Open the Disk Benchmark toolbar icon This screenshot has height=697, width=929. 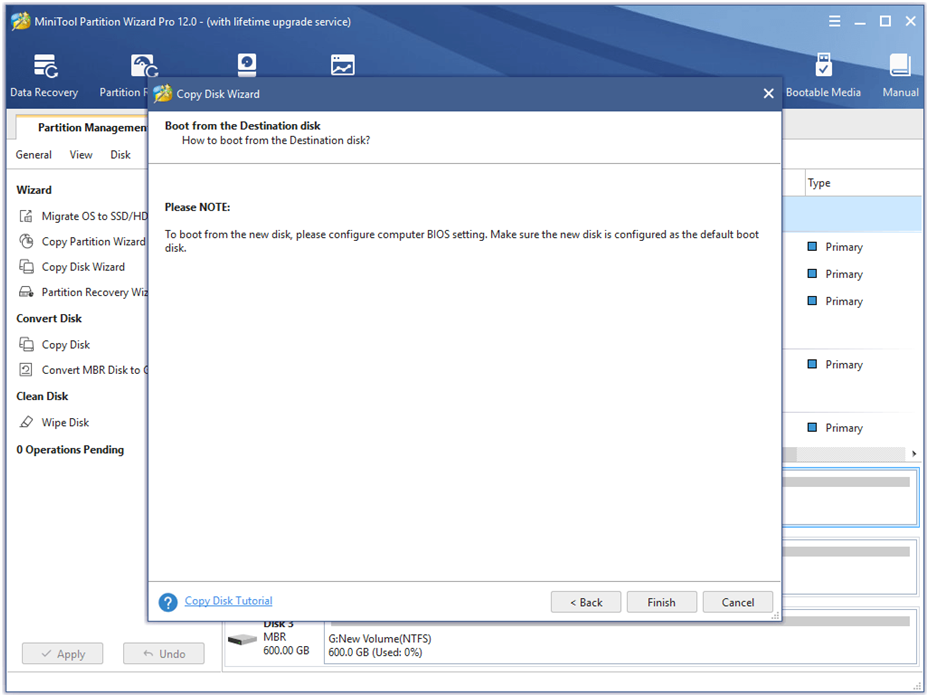point(246,65)
